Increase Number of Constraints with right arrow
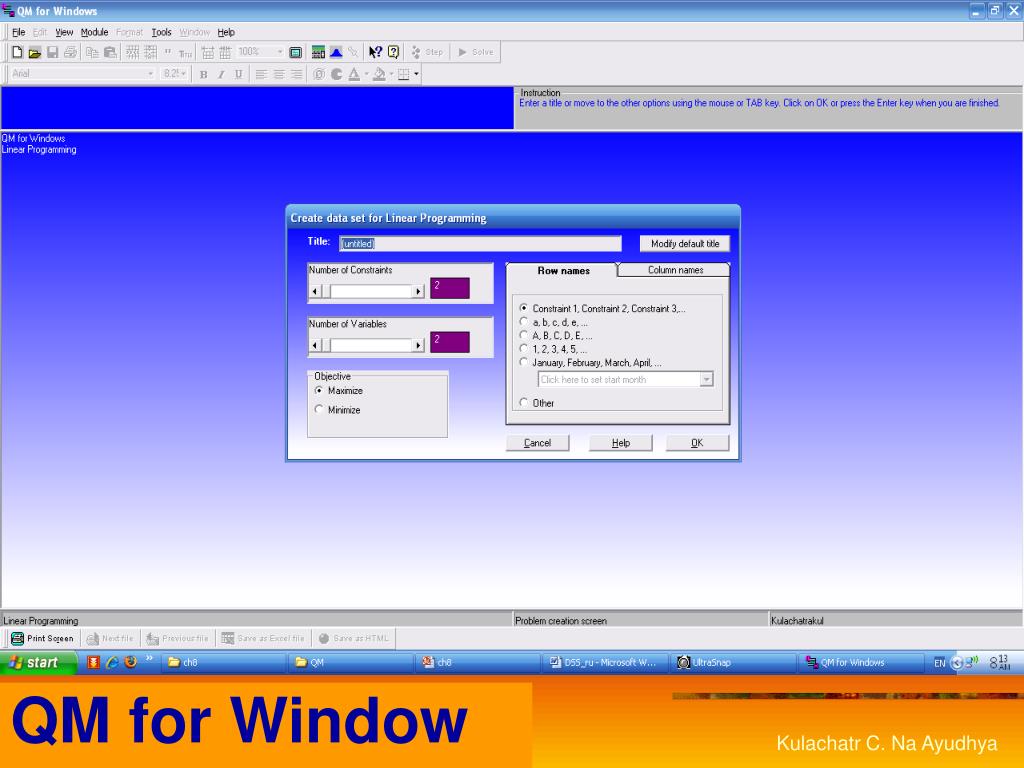The height and width of the screenshot is (768, 1024). 418,291
